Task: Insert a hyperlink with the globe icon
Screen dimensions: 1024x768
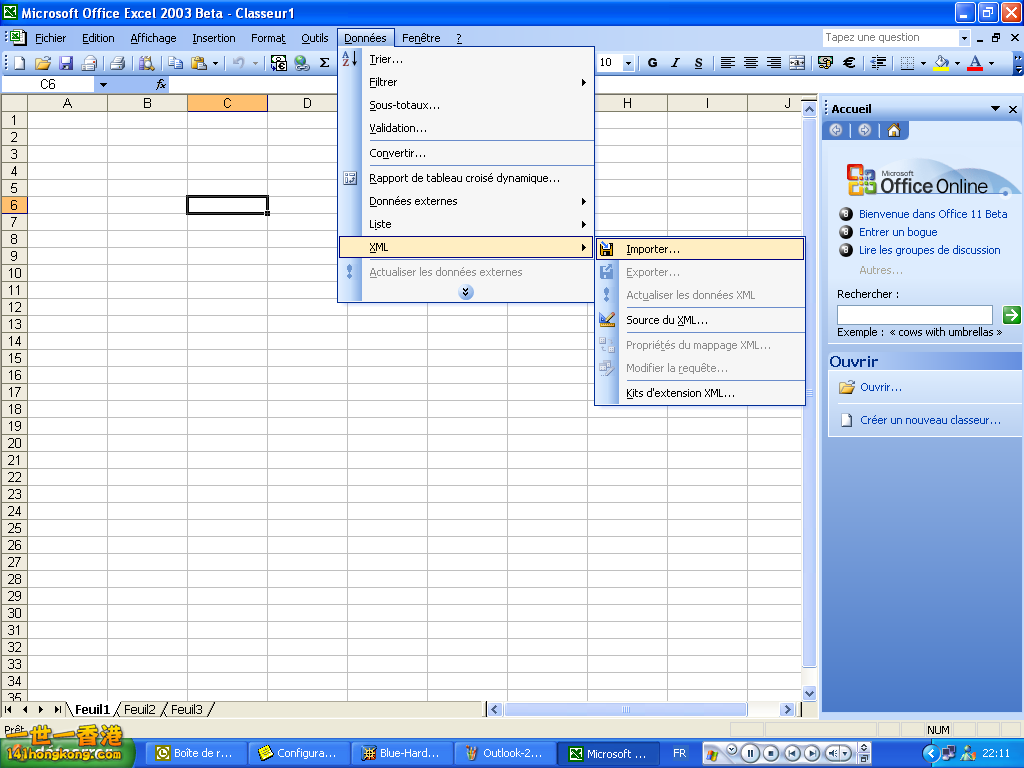Action: point(302,63)
